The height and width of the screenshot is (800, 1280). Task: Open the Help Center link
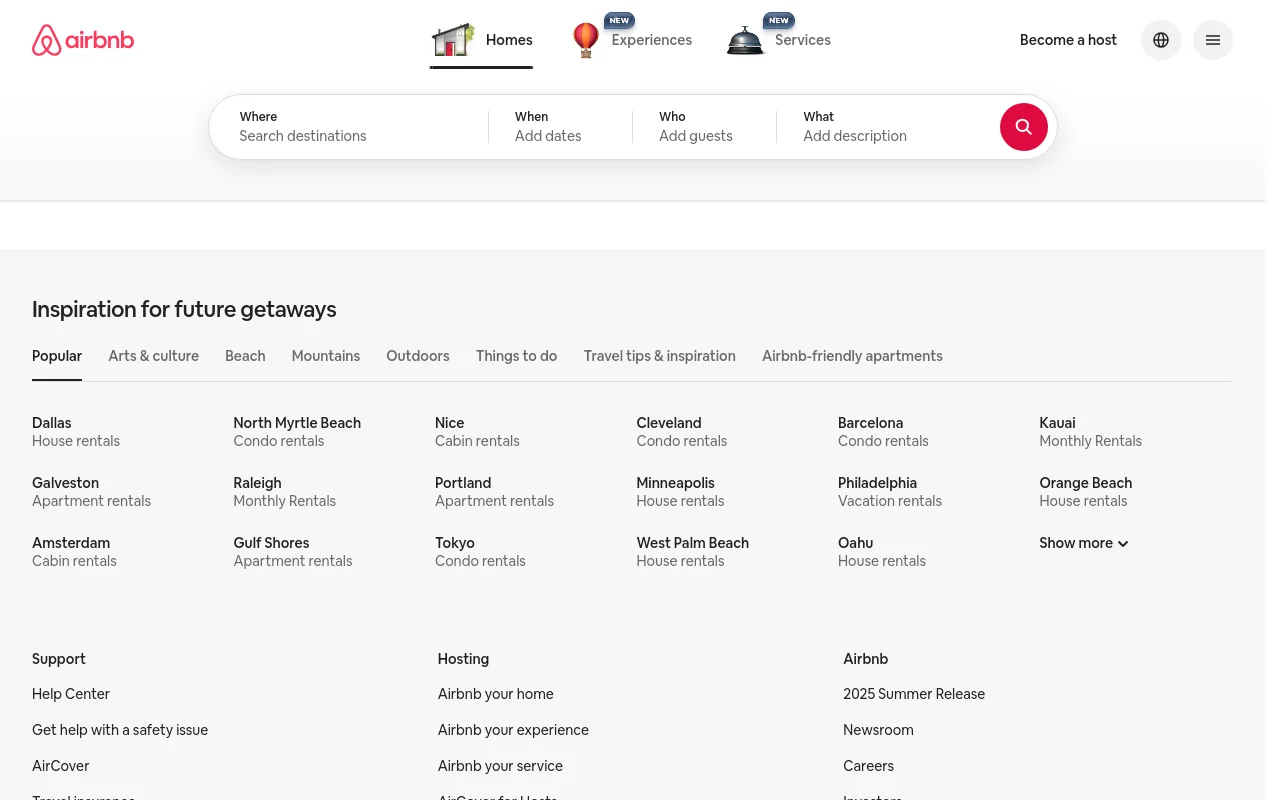click(71, 694)
